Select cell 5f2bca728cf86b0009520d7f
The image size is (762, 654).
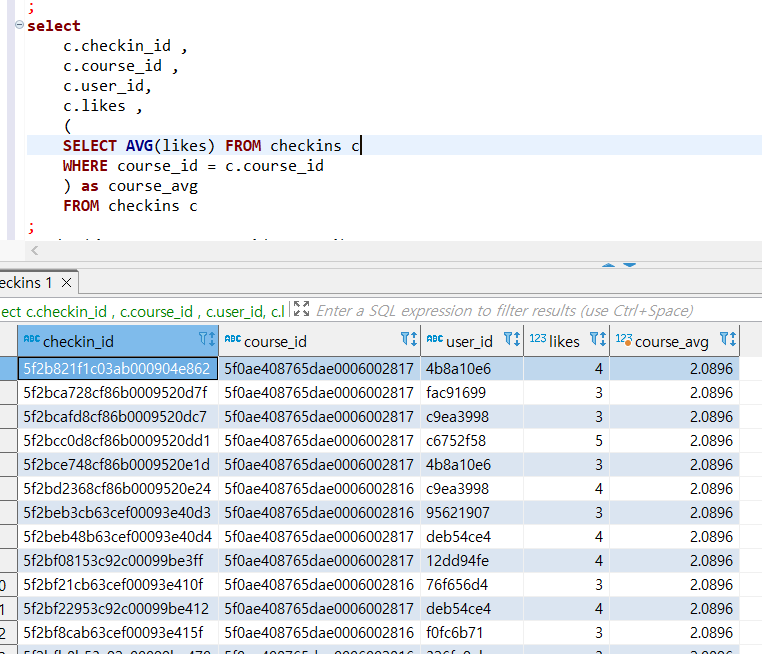click(x=118, y=393)
